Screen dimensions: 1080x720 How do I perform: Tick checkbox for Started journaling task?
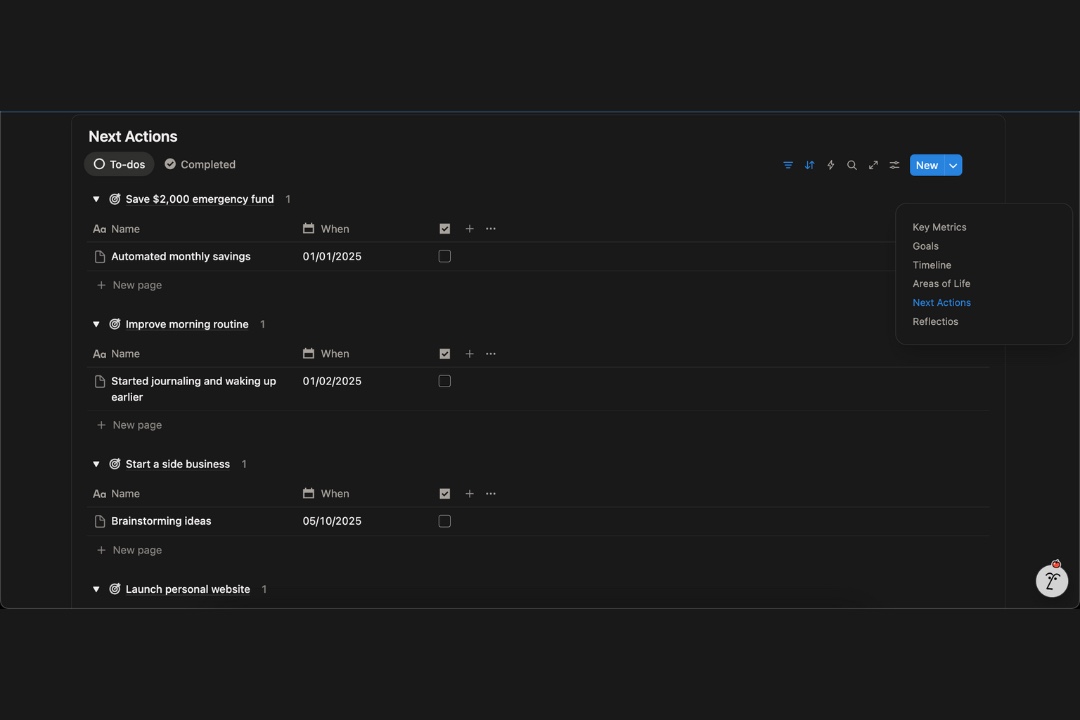445,381
